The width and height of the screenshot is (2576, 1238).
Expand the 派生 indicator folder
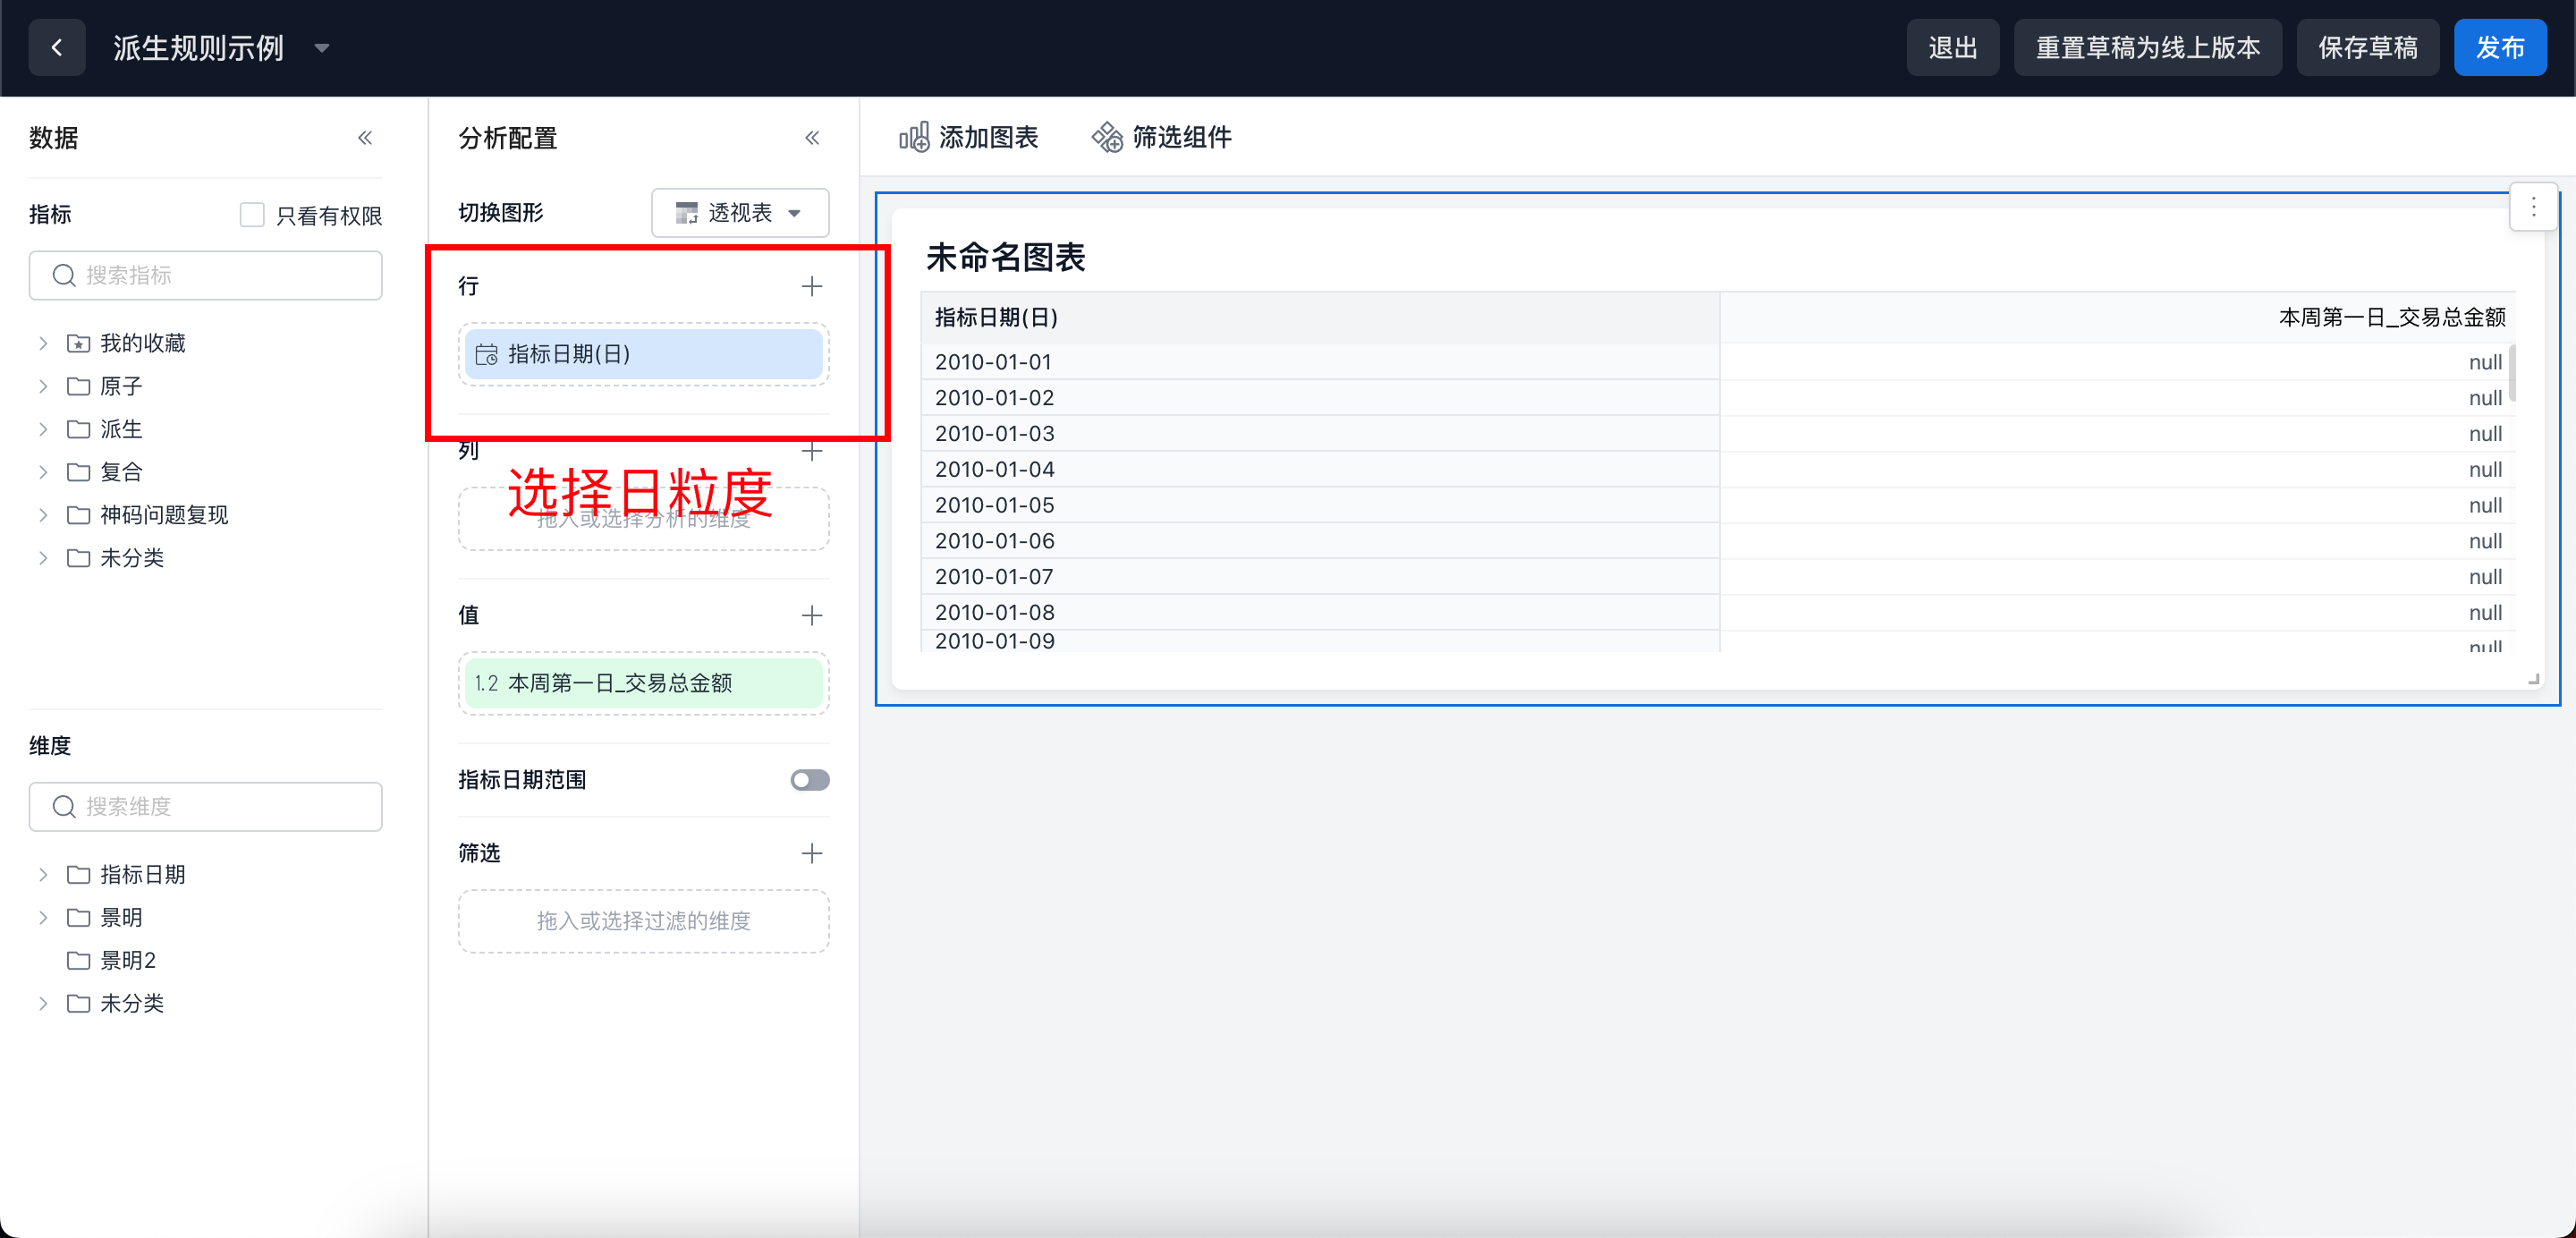click(x=43, y=429)
